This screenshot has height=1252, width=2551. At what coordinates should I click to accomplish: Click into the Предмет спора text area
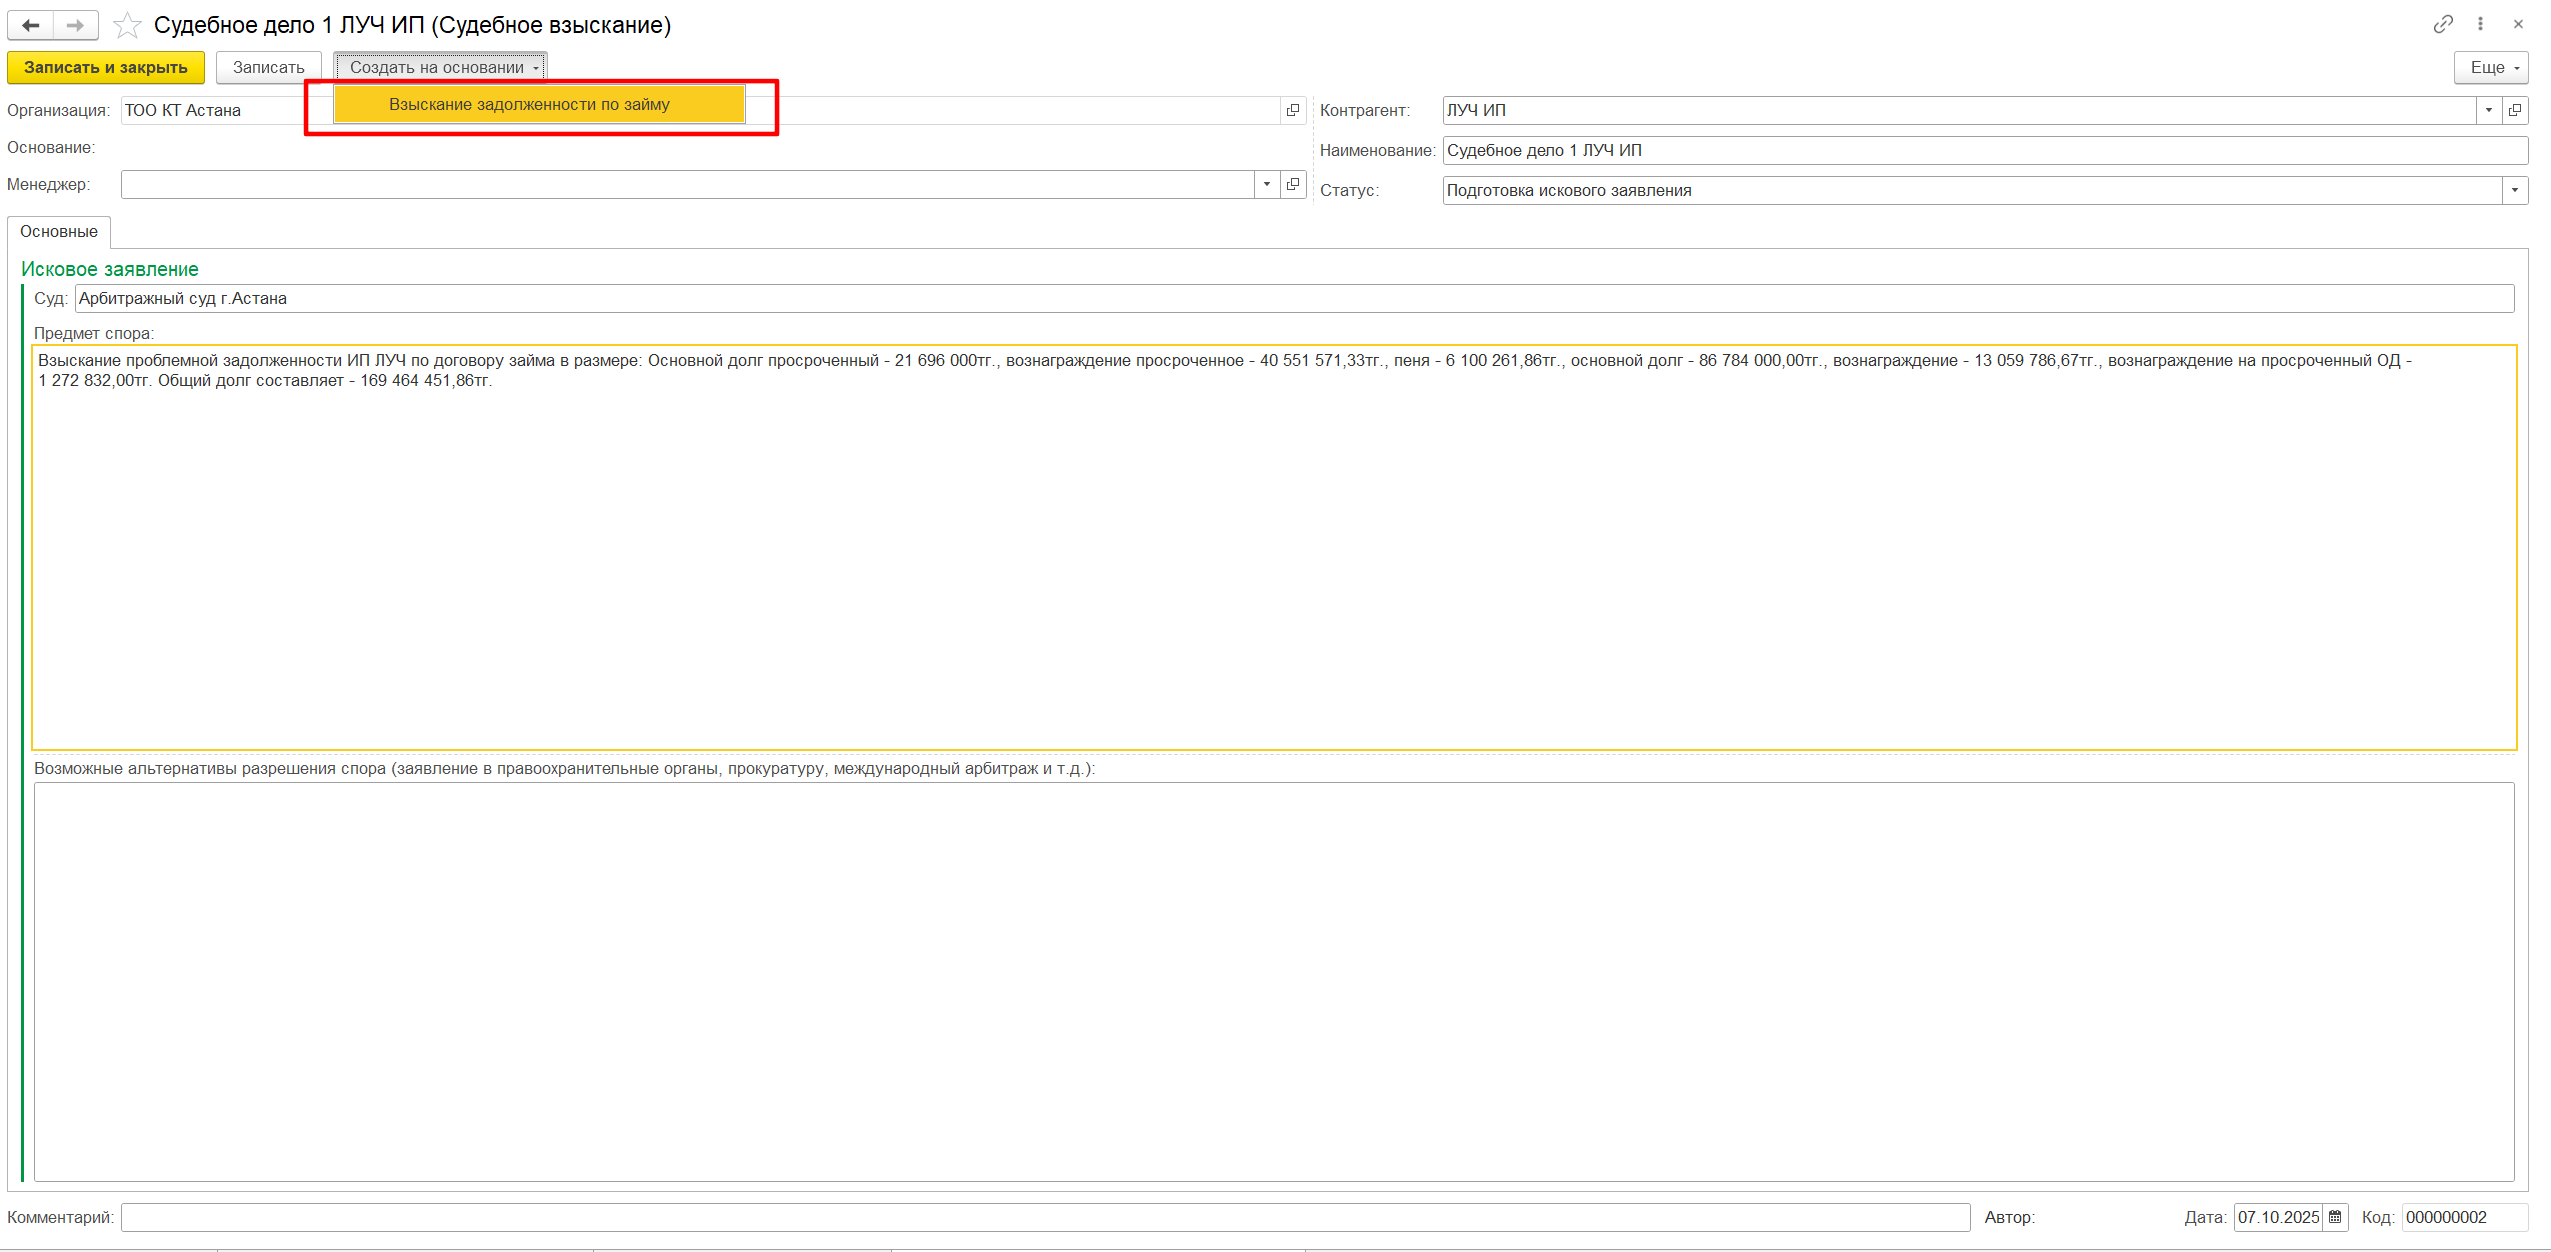click(1274, 547)
